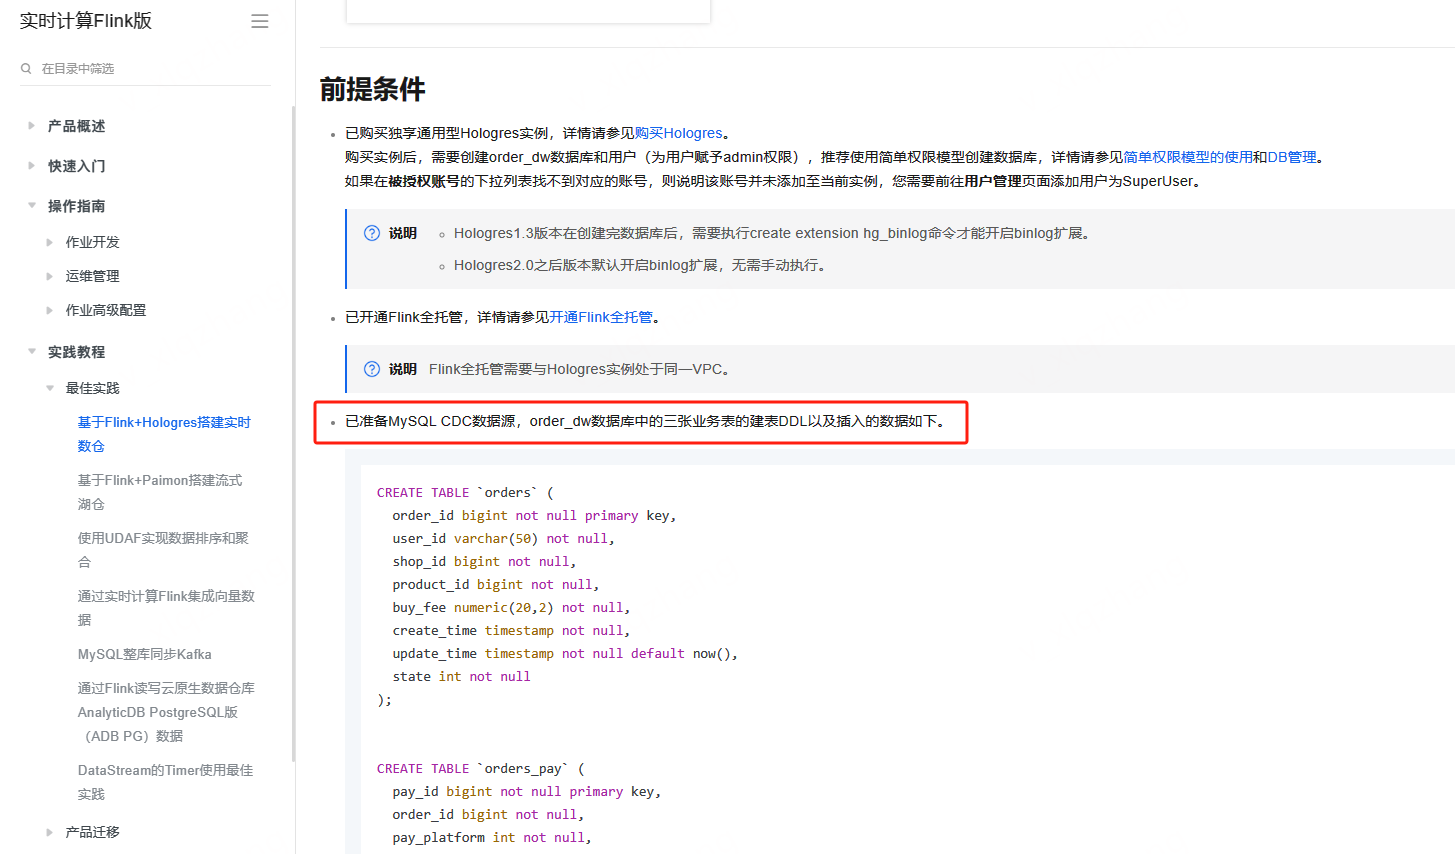The width and height of the screenshot is (1455, 854).
Task: Click the CREATE TABLE `orders` line
Action: (465, 492)
